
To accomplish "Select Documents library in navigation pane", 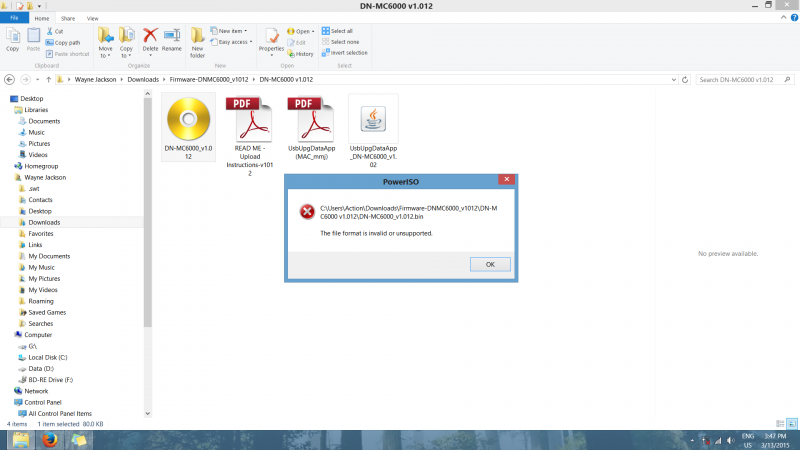I will tap(39, 121).
